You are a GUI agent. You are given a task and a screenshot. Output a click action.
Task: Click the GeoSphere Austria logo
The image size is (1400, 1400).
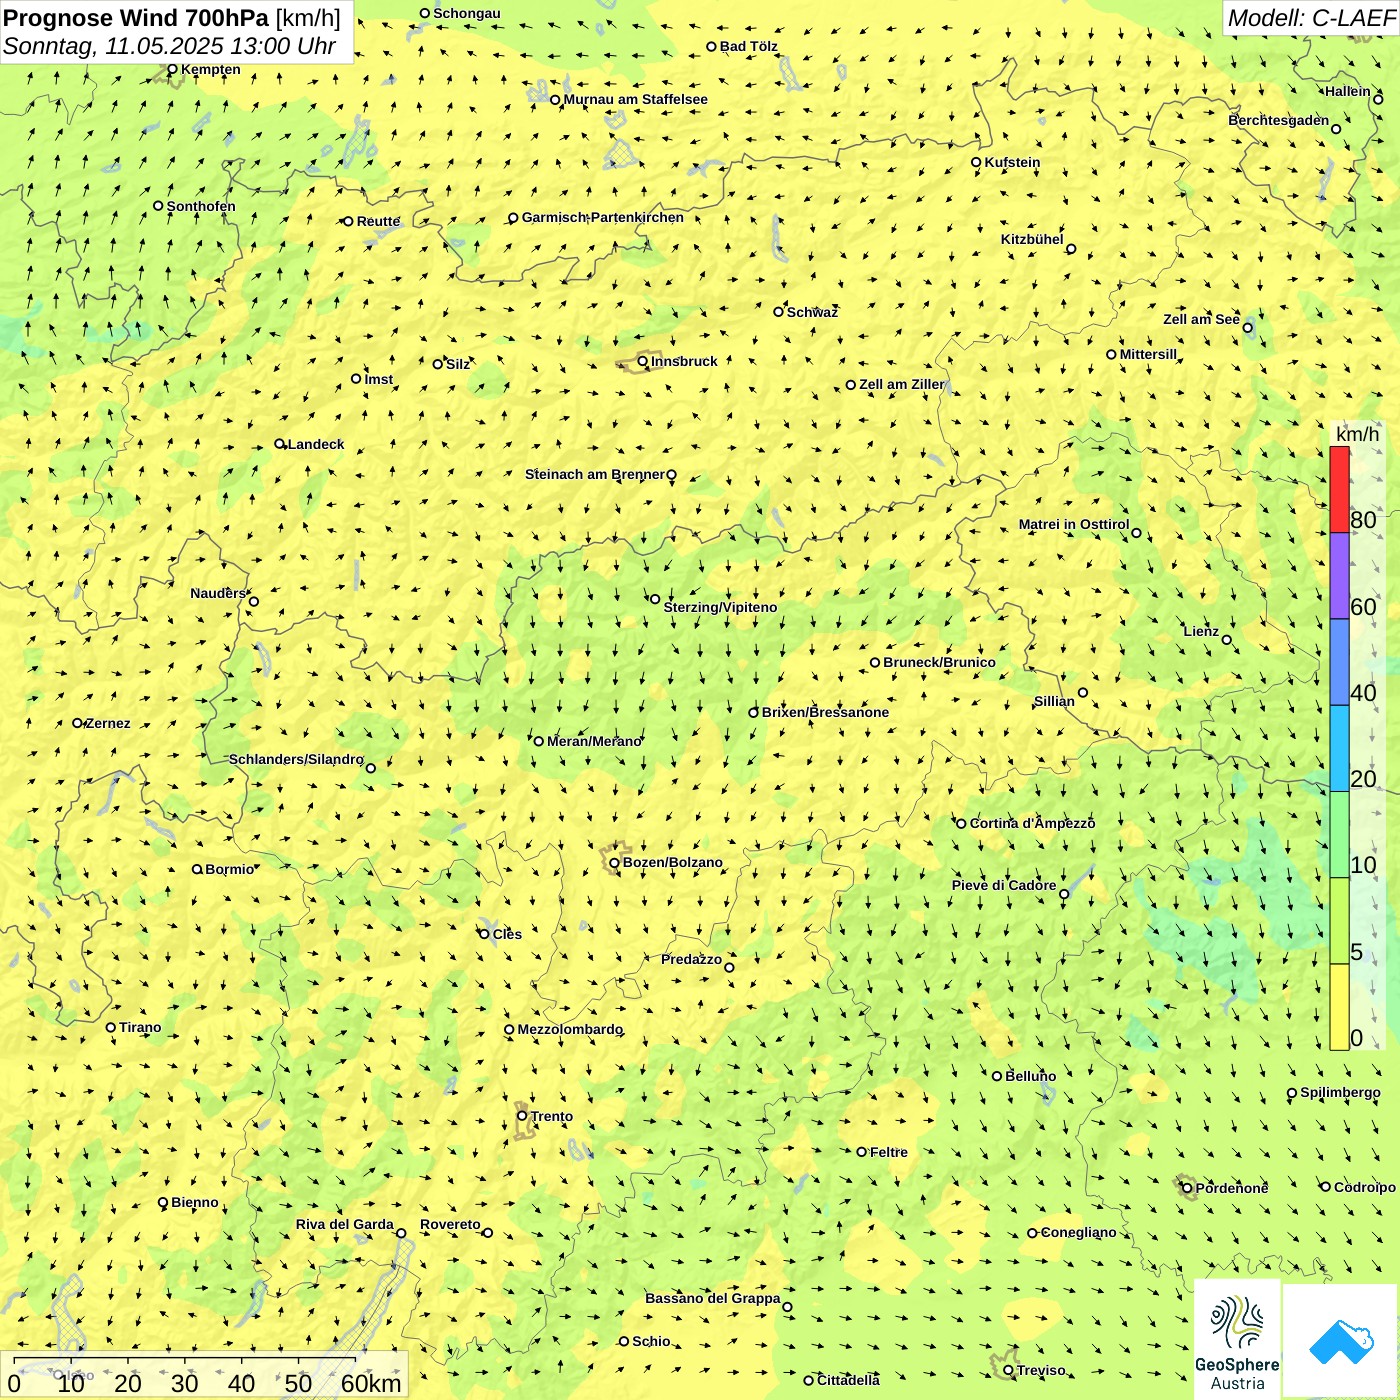[x=1237, y=1340]
